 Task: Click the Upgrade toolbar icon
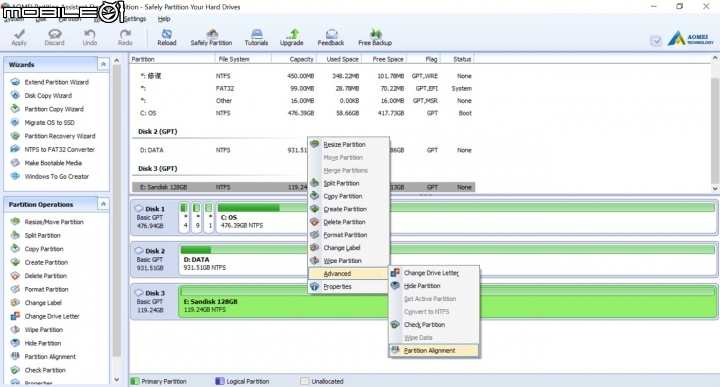(292, 37)
